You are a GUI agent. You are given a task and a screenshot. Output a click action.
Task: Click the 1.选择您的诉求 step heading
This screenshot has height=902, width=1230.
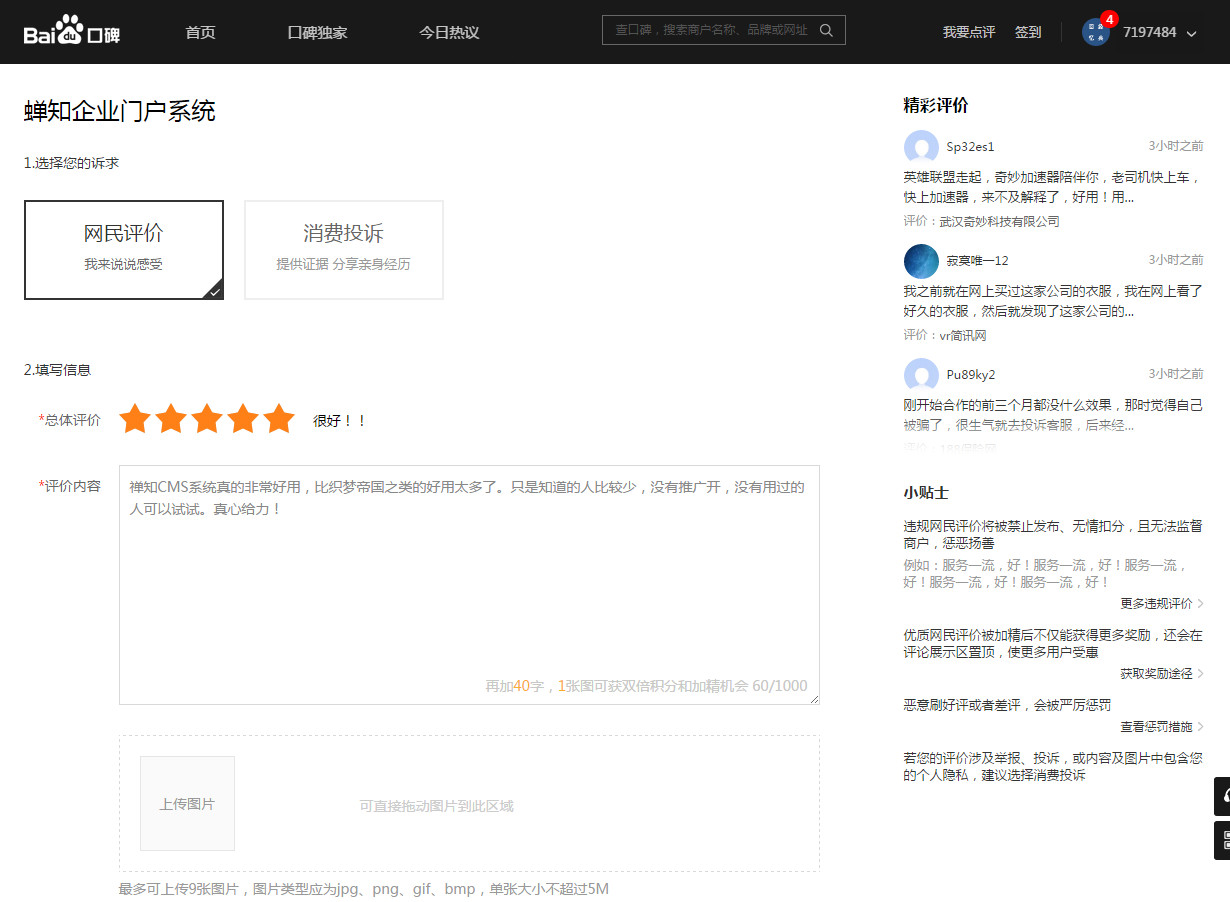tap(71, 163)
